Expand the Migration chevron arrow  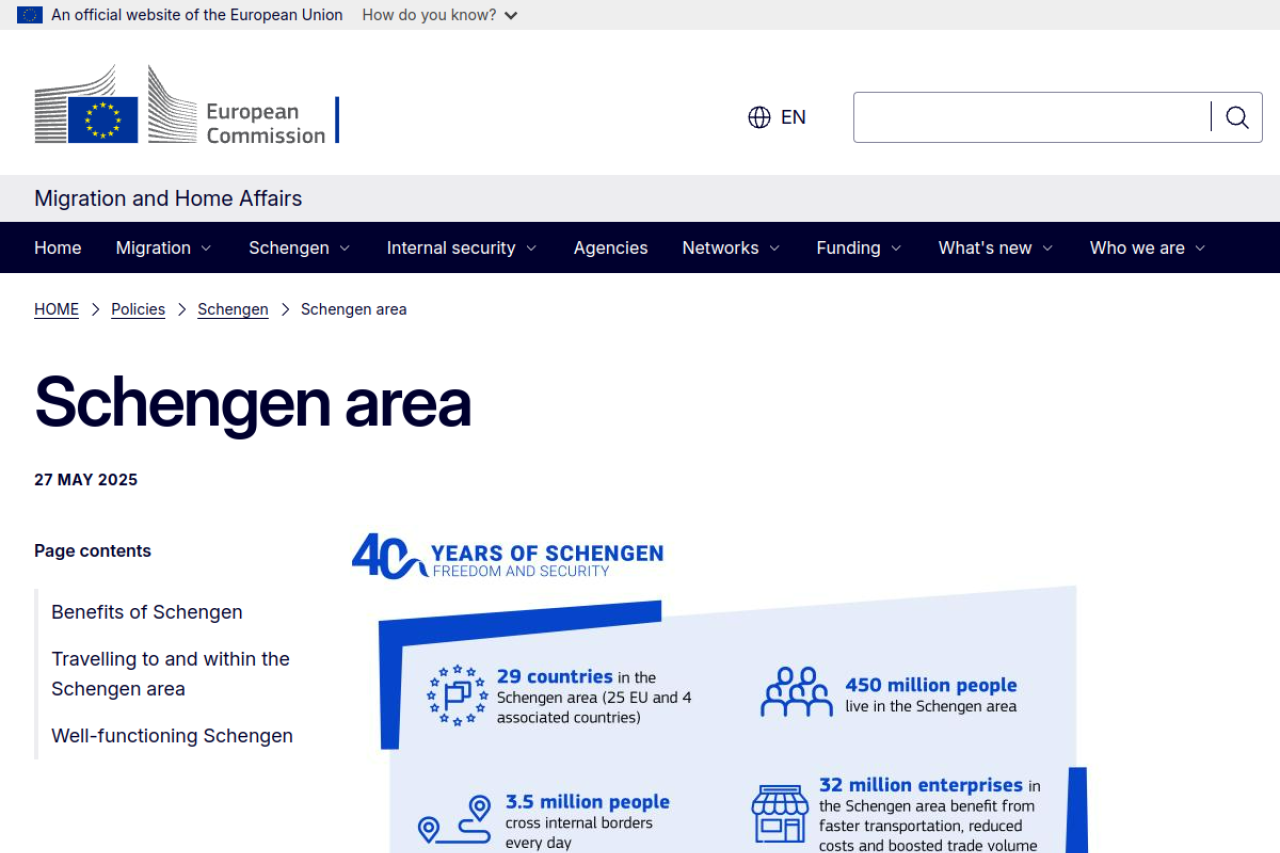(206, 248)
